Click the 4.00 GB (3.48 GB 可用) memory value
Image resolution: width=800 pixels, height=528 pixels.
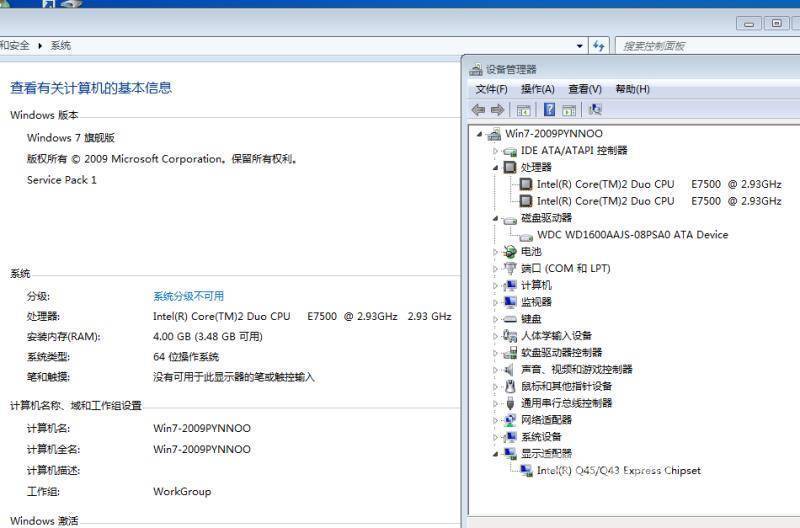208,337
